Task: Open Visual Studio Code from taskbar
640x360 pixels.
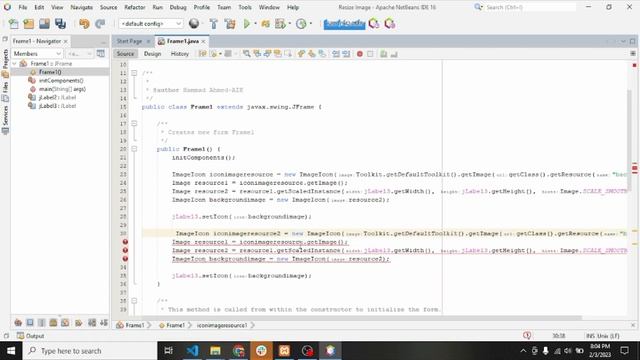Action: [x=192, y=351]
